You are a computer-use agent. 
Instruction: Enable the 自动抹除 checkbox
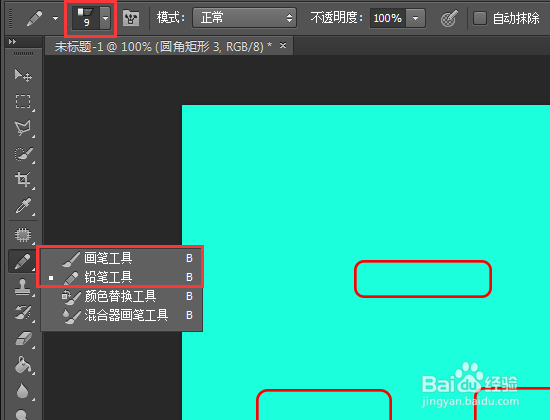click(x=480, y=18)
